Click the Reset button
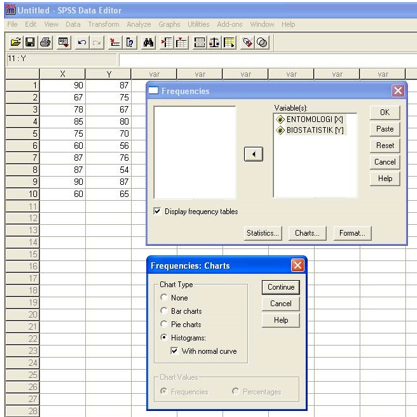The image size is (417, 417). (385, 145)
